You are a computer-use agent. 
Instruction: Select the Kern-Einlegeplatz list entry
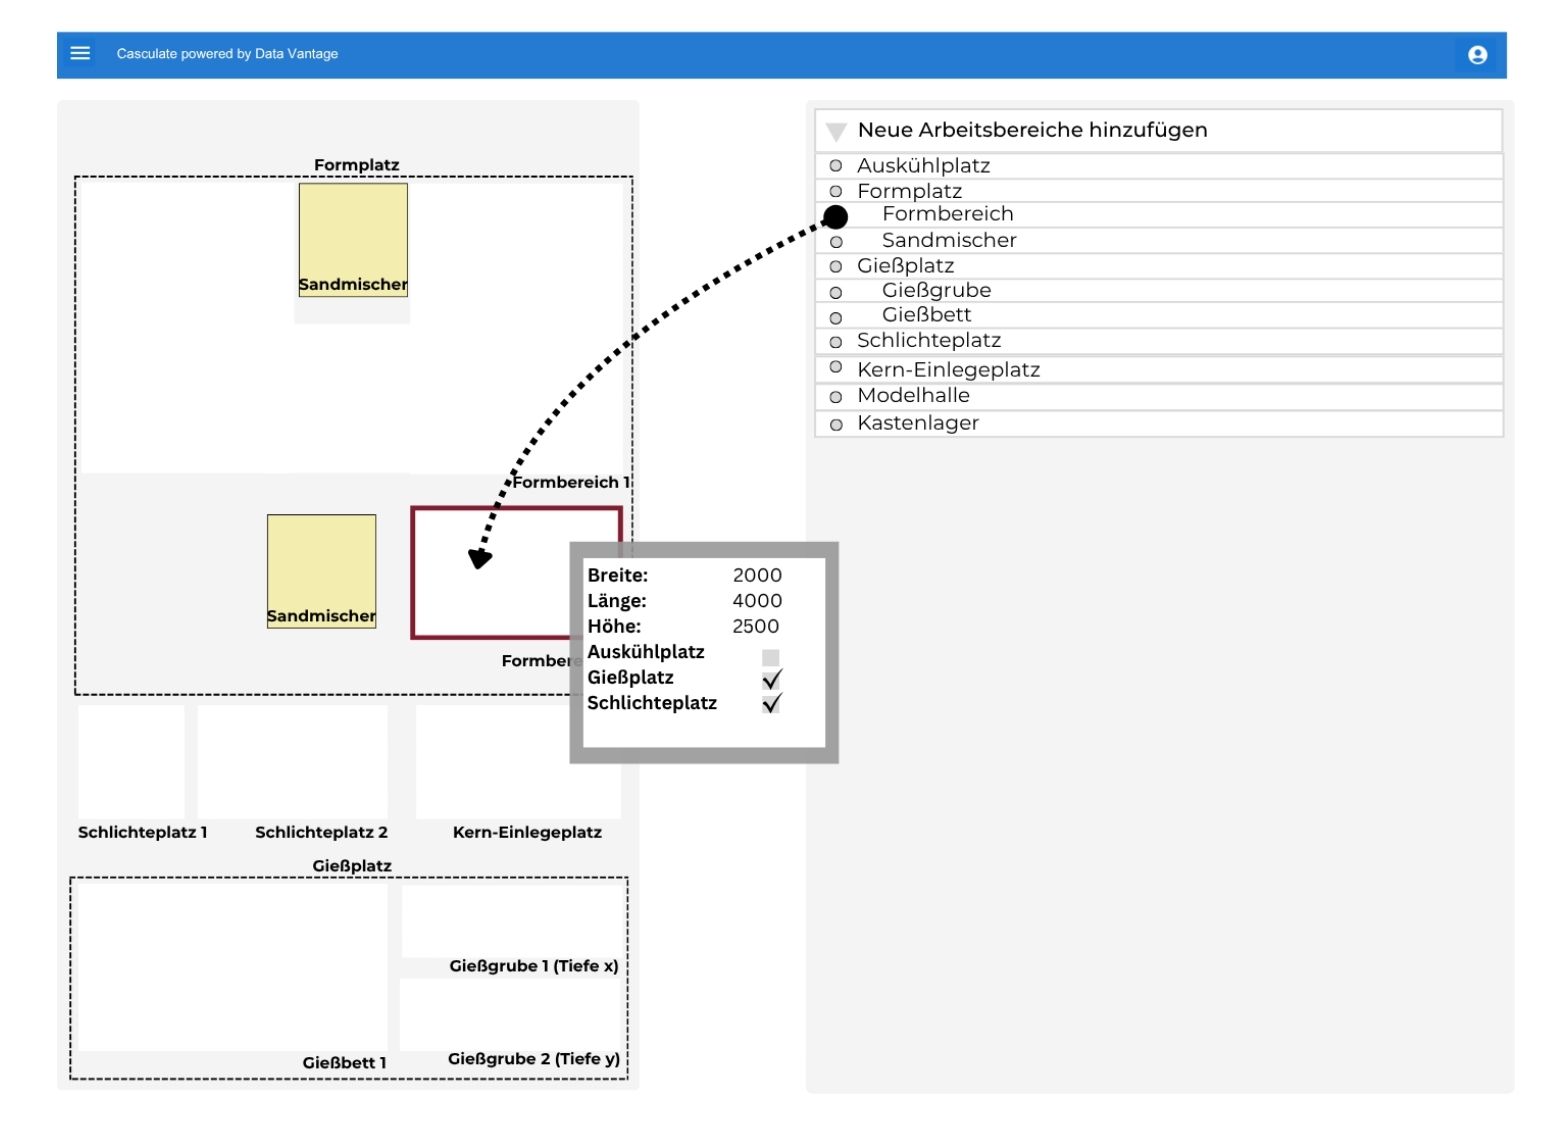[x=948, y=370]
